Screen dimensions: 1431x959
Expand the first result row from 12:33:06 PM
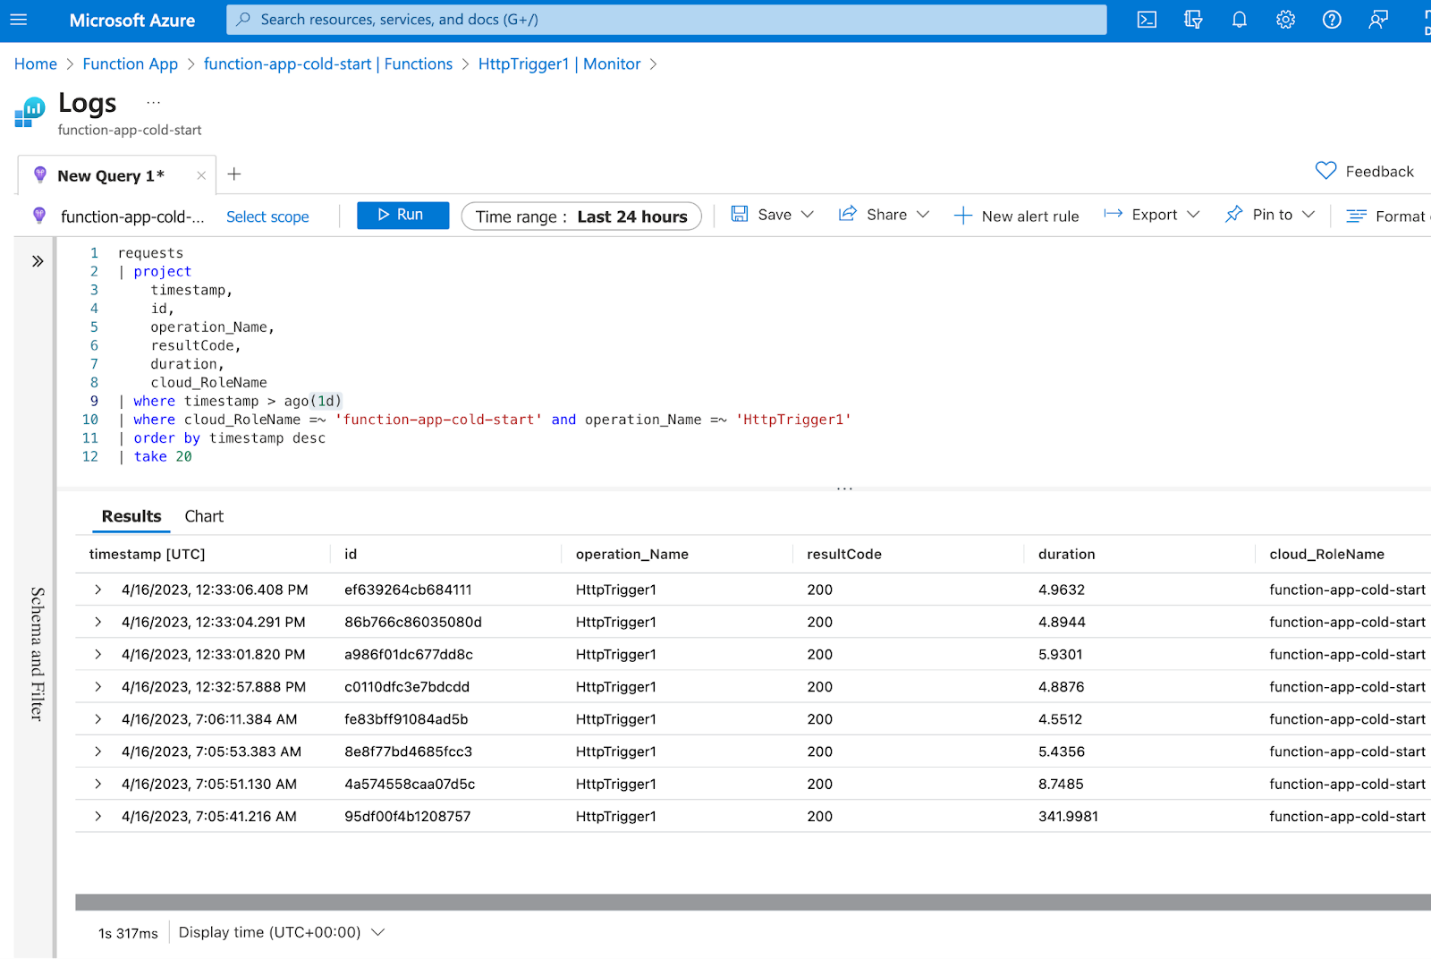click(96, 589)
